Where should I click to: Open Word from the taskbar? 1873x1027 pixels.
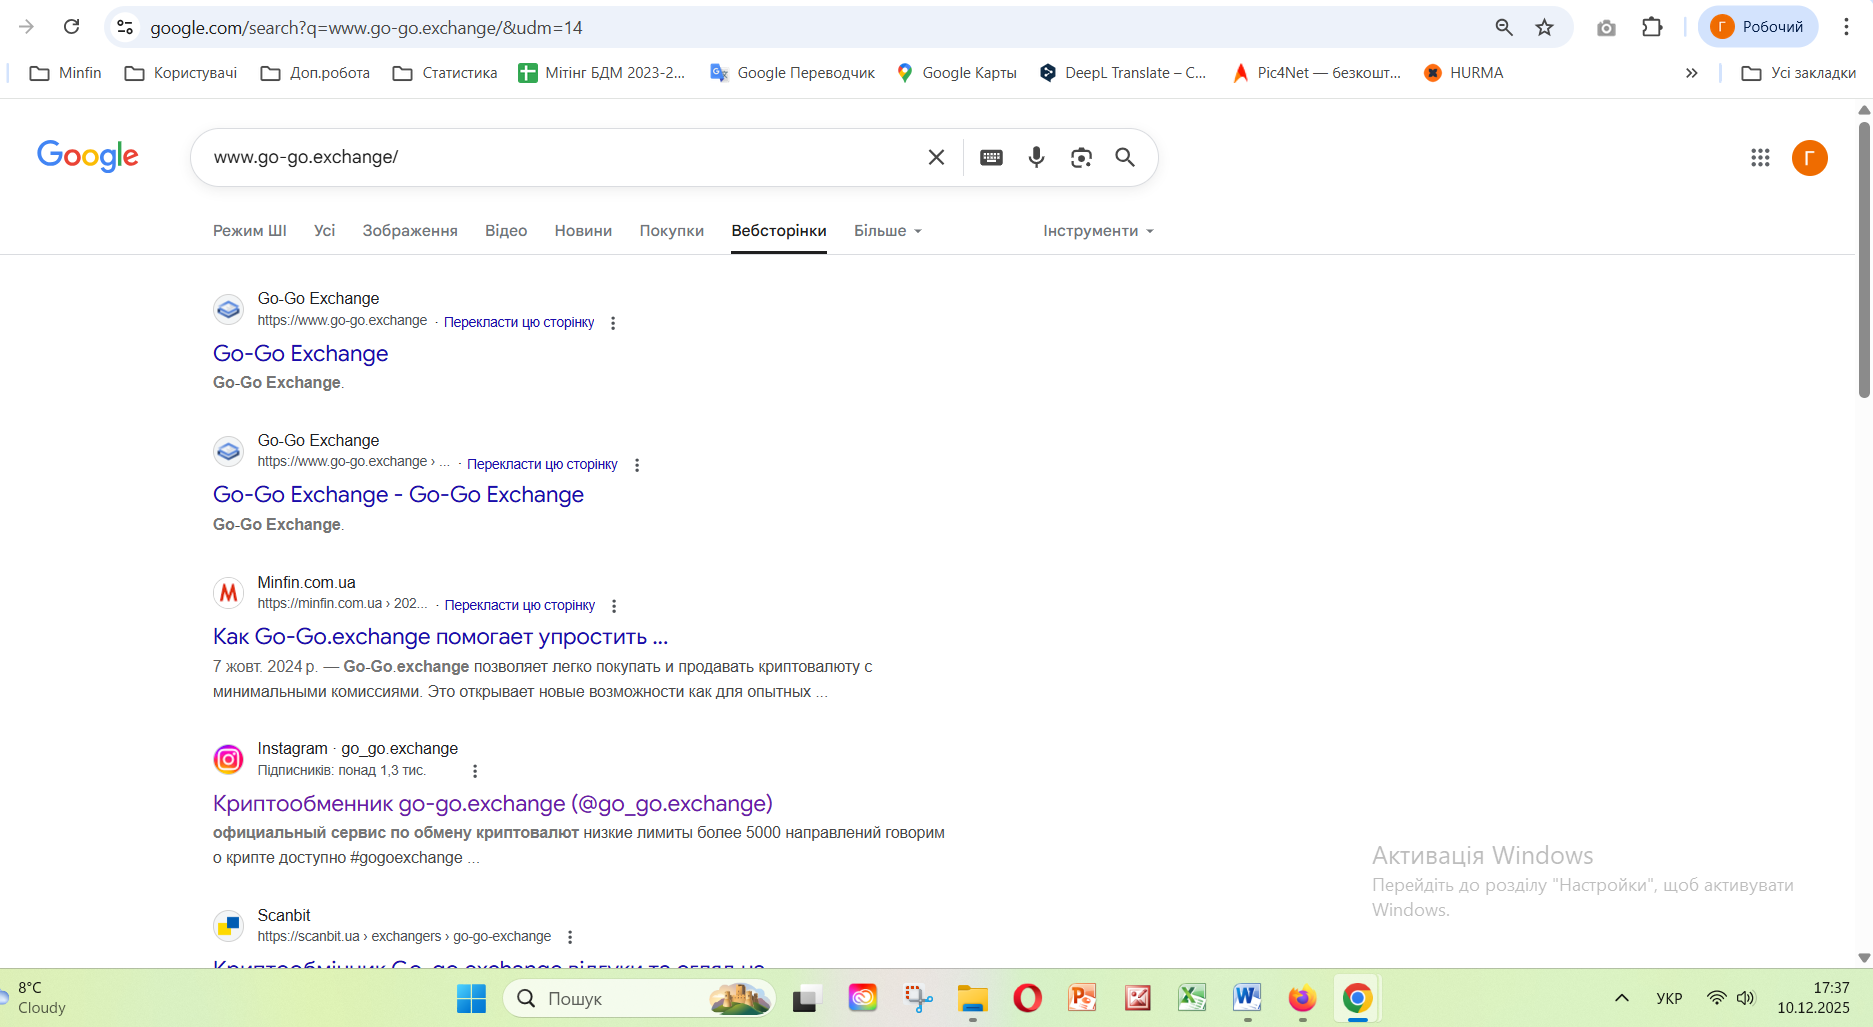click(1247, 998)
